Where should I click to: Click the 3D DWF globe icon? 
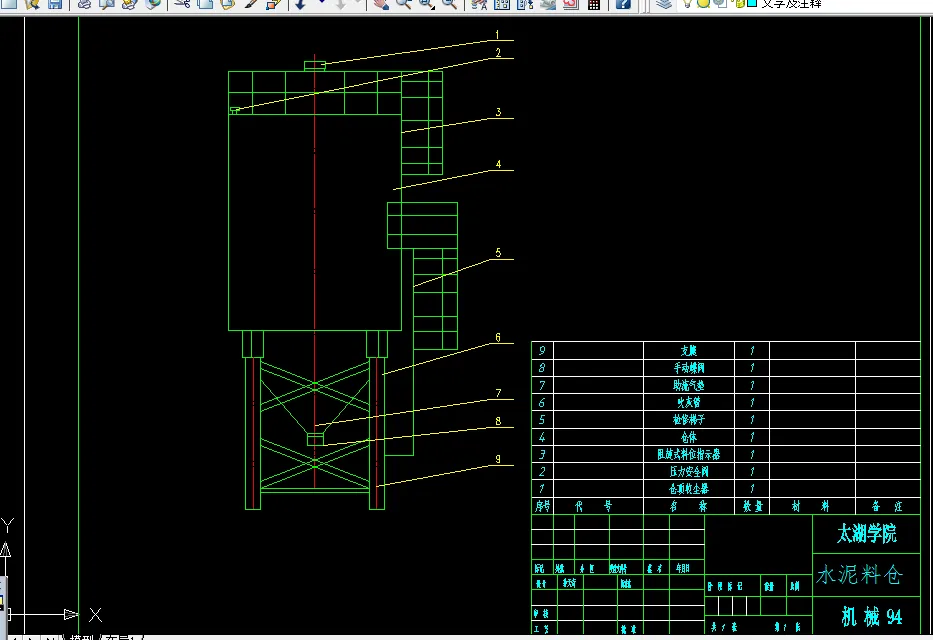click(x=152, y=4)
